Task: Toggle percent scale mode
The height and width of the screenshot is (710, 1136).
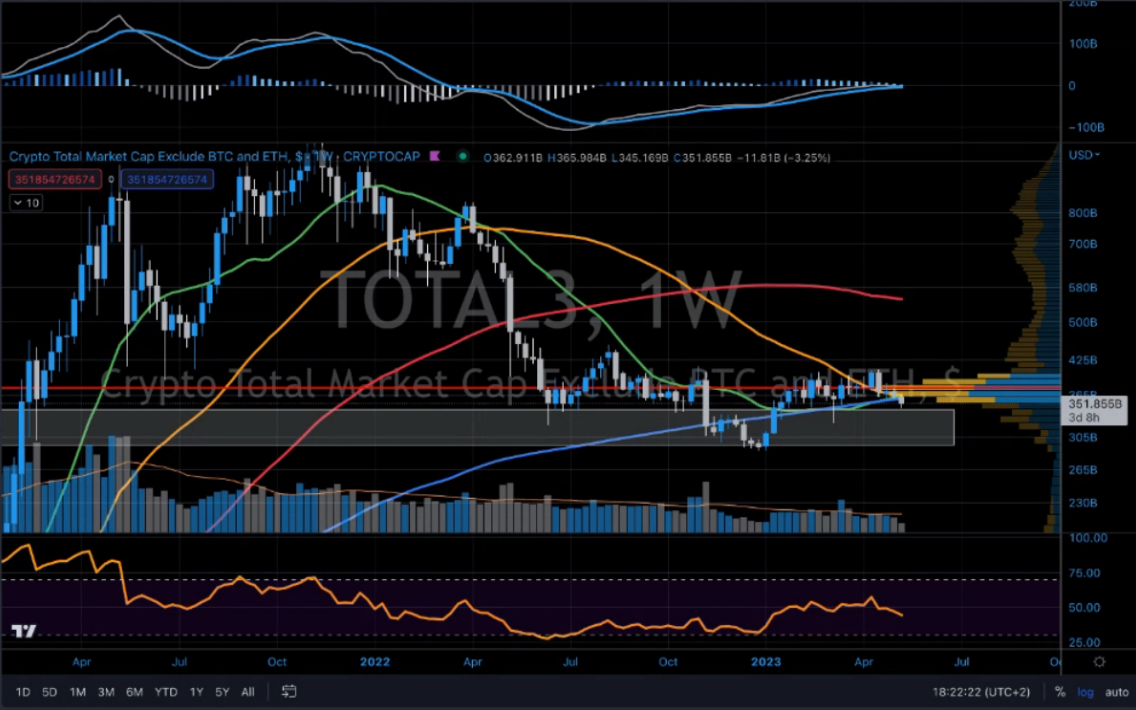Action: point(1060,692)
